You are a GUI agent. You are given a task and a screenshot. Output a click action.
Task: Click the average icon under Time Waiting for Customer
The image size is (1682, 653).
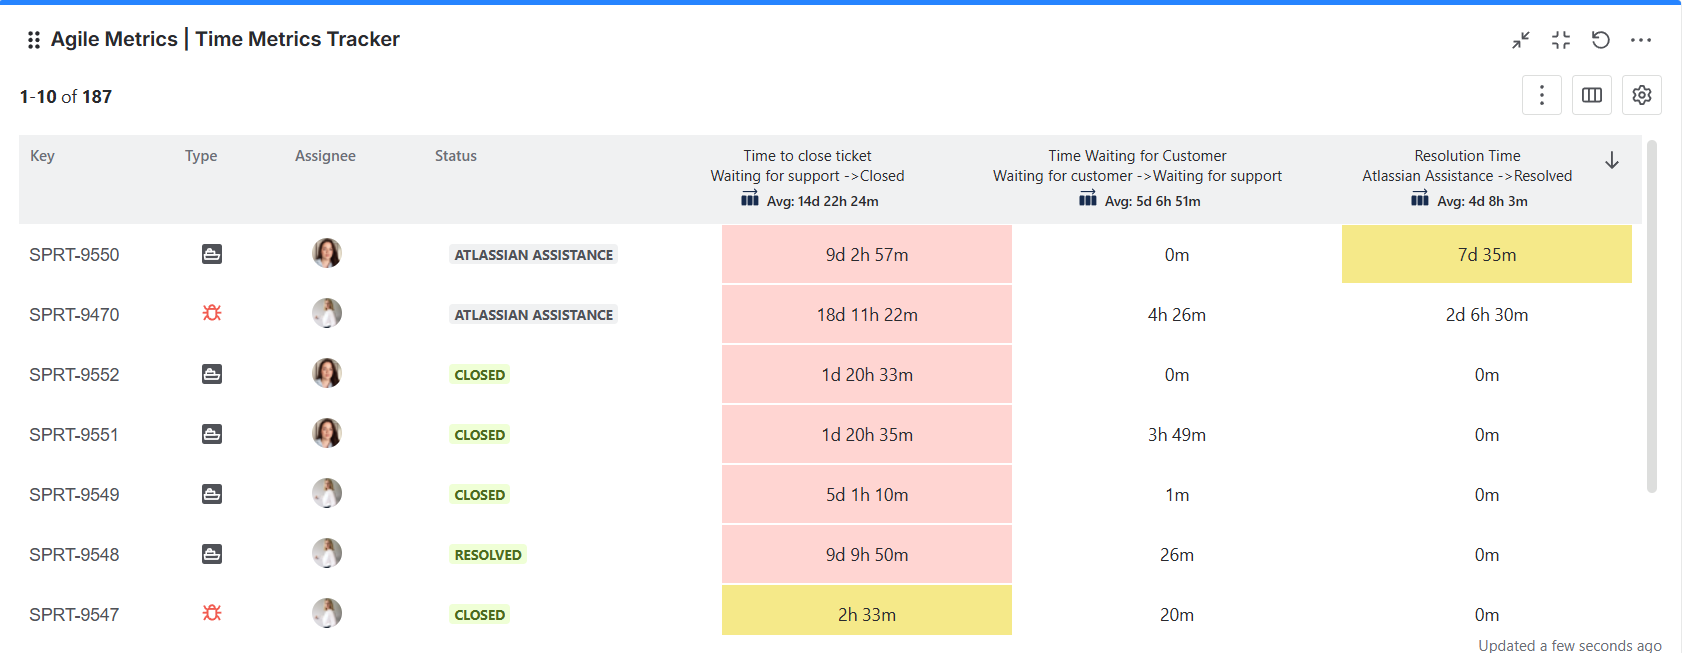pyautogui.click(x=1088, y=200)
